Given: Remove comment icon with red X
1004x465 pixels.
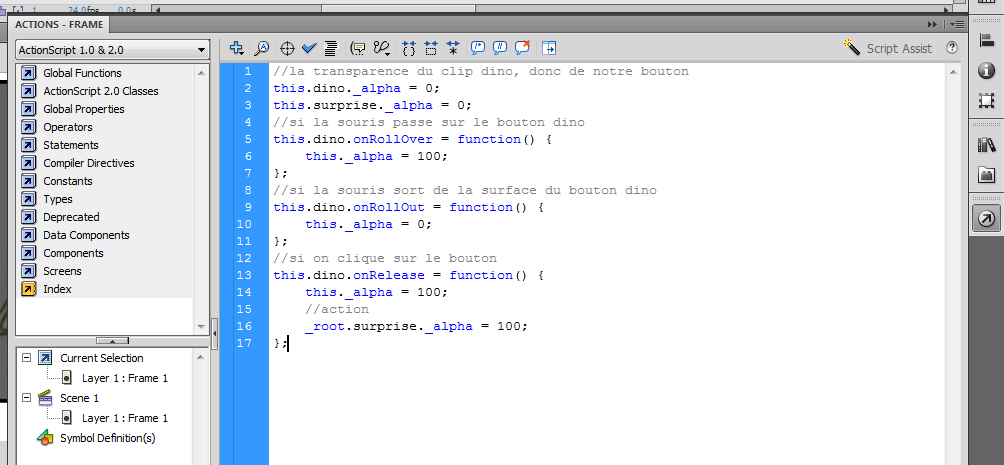Looking at the screenshot, I should pos(522,48).
